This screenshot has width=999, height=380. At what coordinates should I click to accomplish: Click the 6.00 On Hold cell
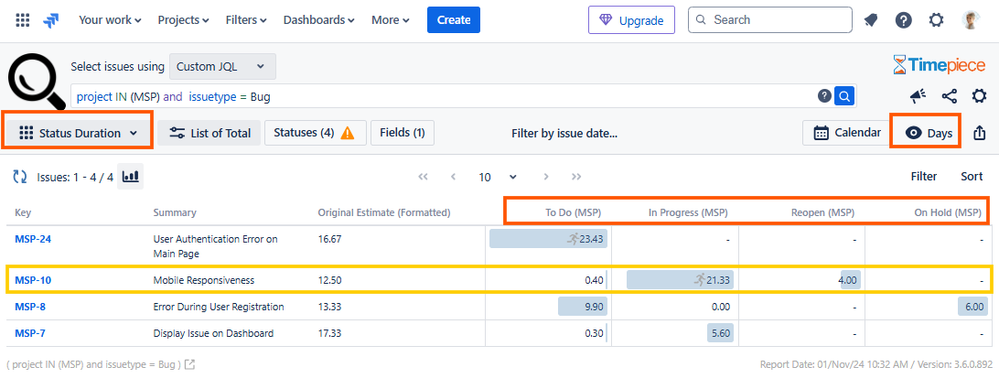(973, 307)
